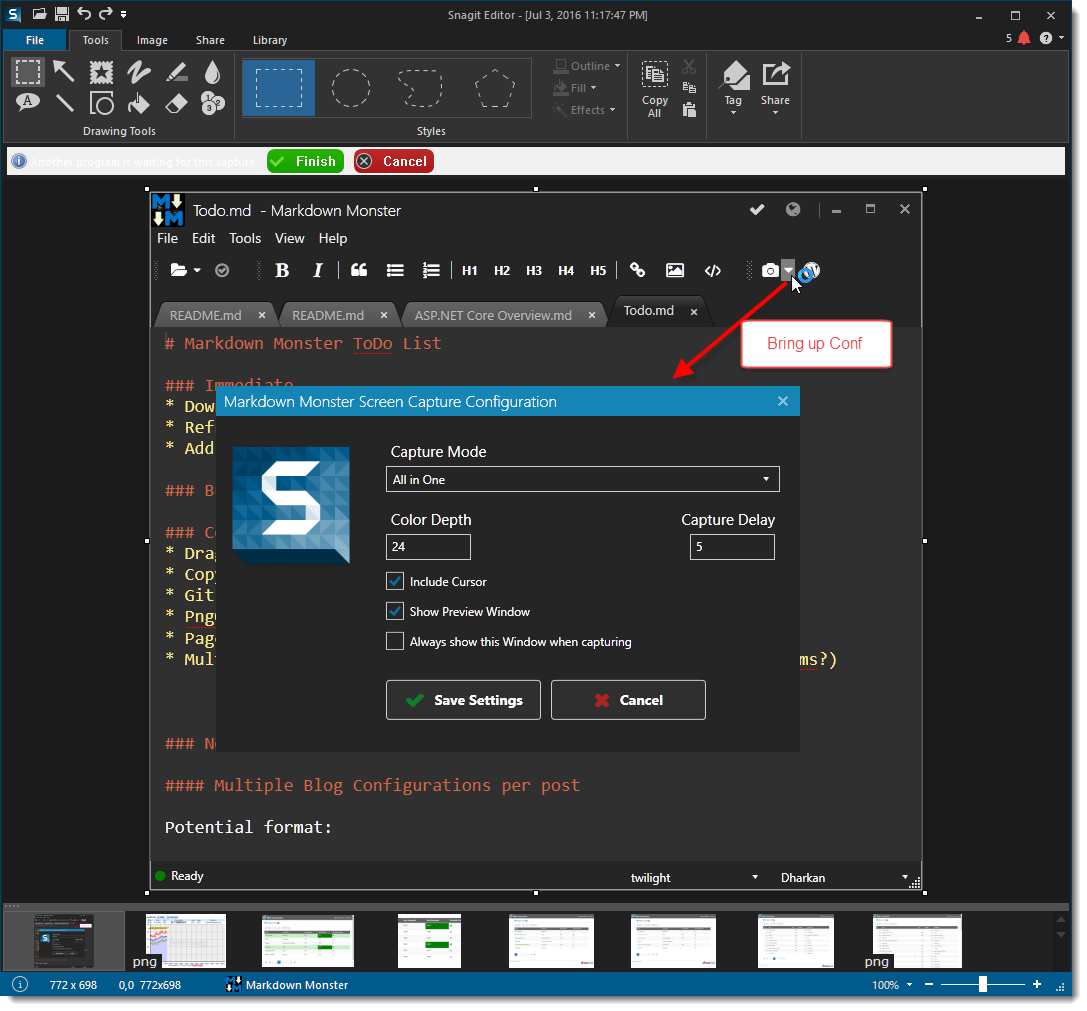
Task: Select the Eraser tool
Action: 177,103
